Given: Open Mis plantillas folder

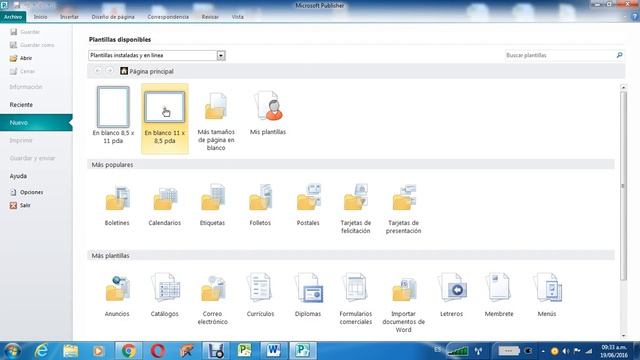Looking at the screenshot, I should point(268,113).
